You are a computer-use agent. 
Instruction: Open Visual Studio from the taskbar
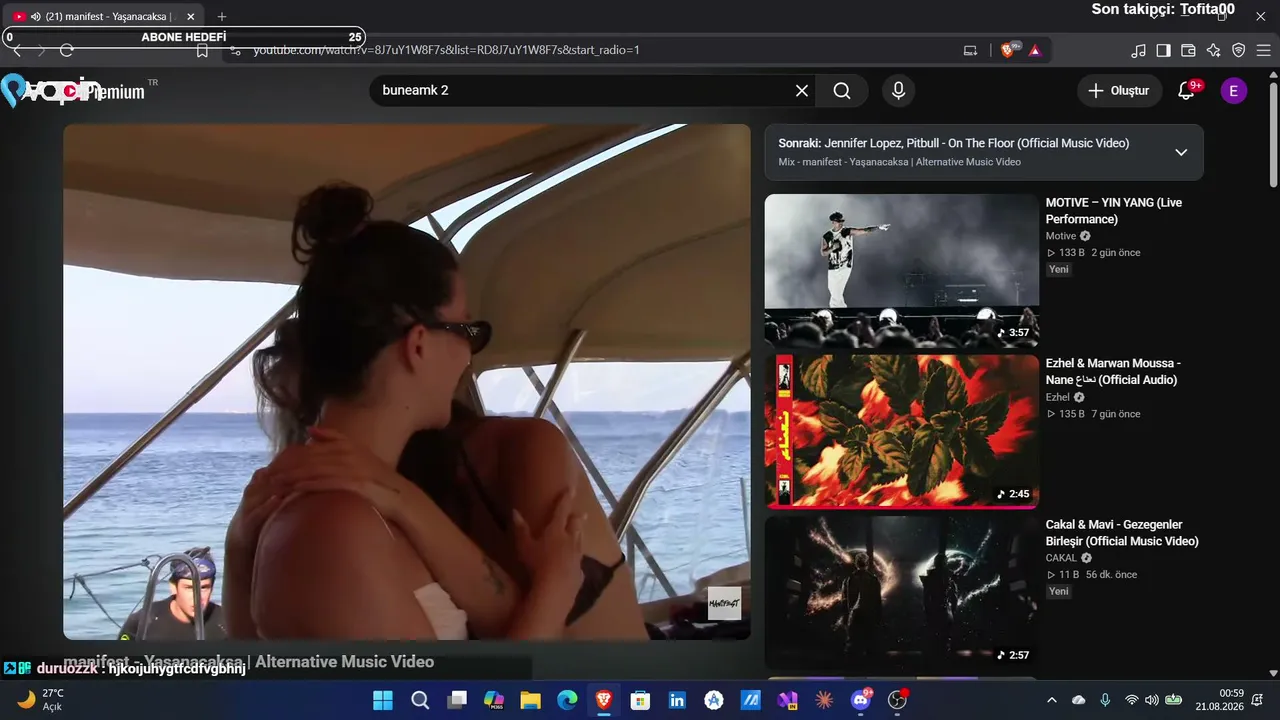pyautogui.click(x=787, y=700)
